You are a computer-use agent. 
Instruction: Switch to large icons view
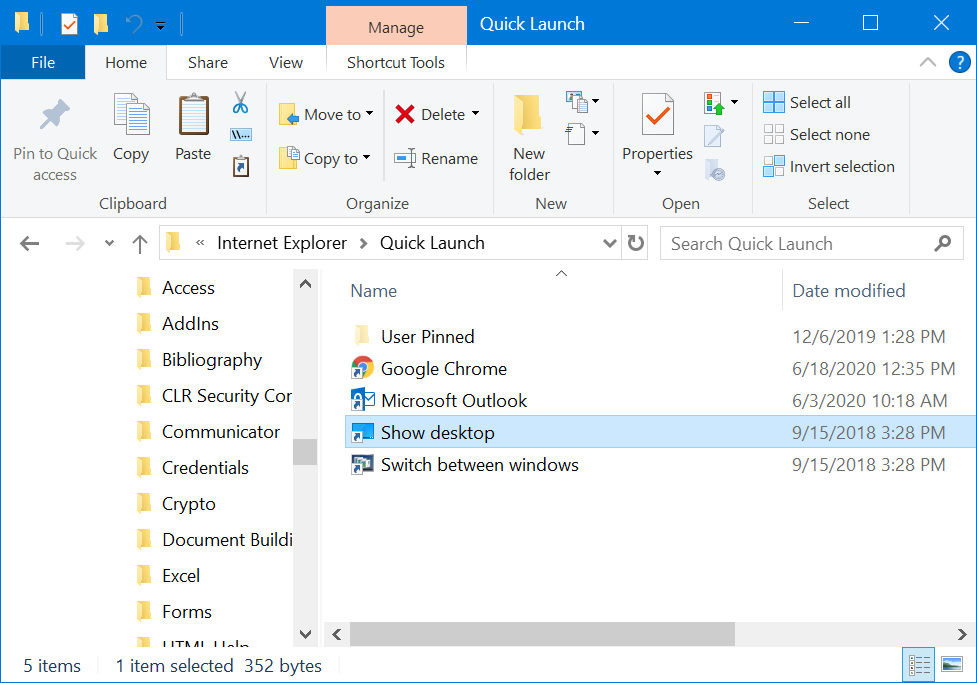[x=951, y=665]
